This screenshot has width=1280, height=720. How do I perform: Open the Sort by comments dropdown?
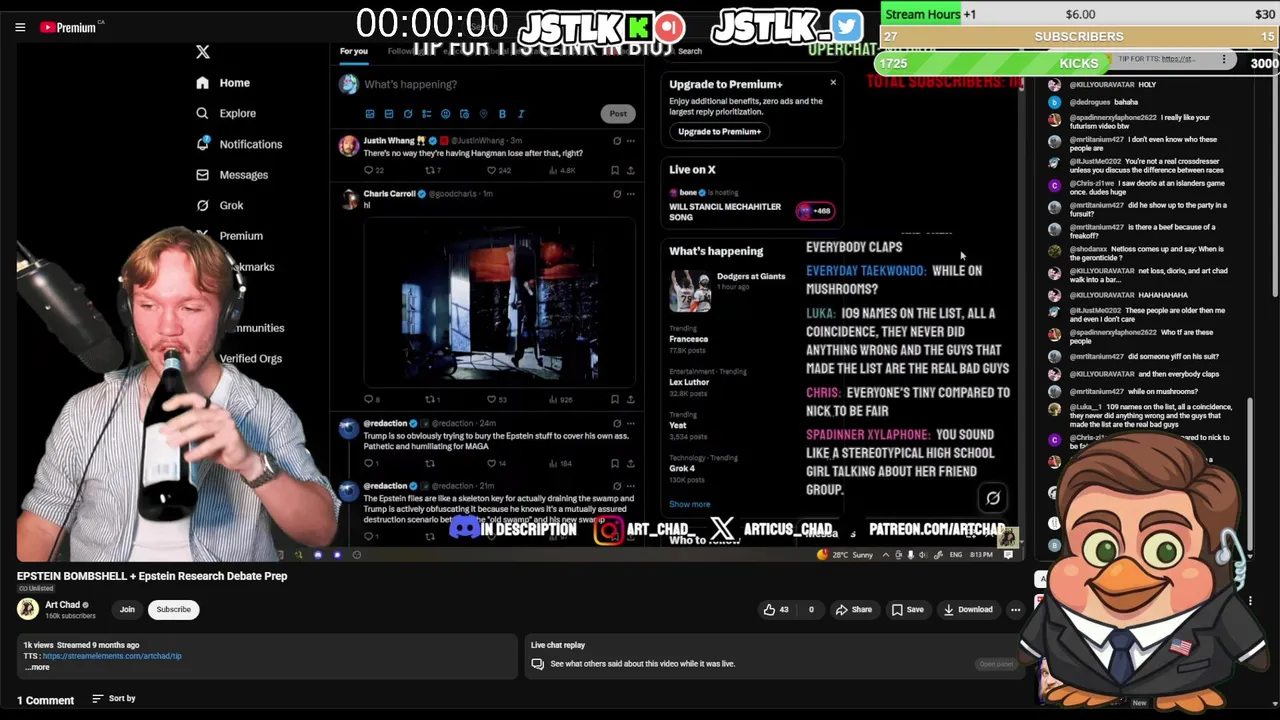[x=114, y=699]
